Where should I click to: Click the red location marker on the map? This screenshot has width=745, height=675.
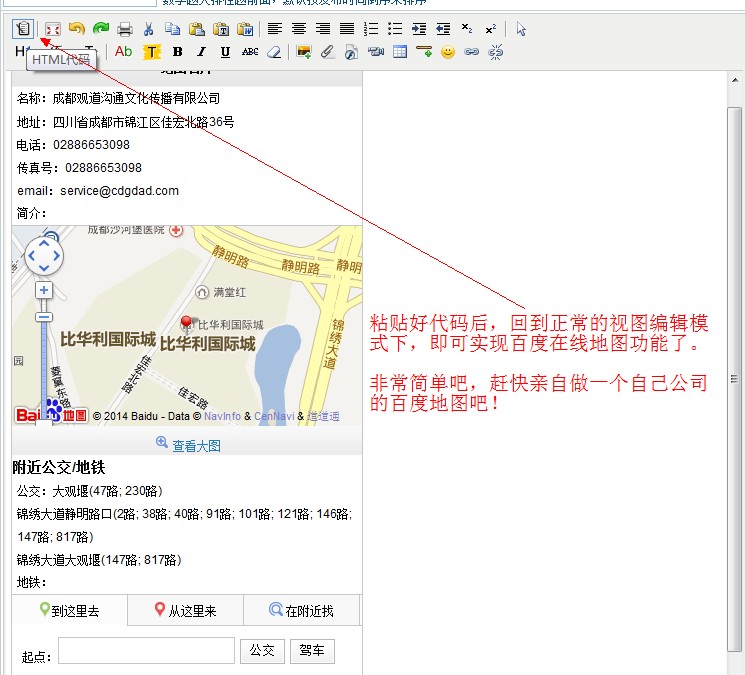(x=186, y=323)
